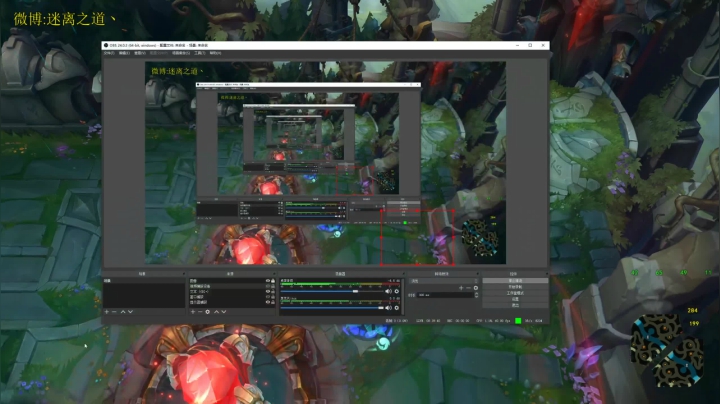
Task: Pop out the 来源 sources dock
Action: [x=273, y=274]
